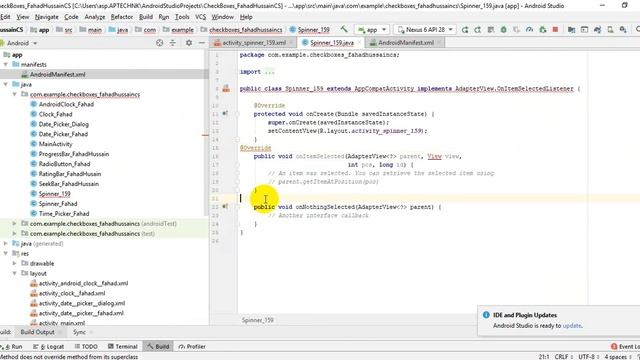Click Attach debugger to Android process icon
This screenshot has width=640, height=360.
pos(542,30)
